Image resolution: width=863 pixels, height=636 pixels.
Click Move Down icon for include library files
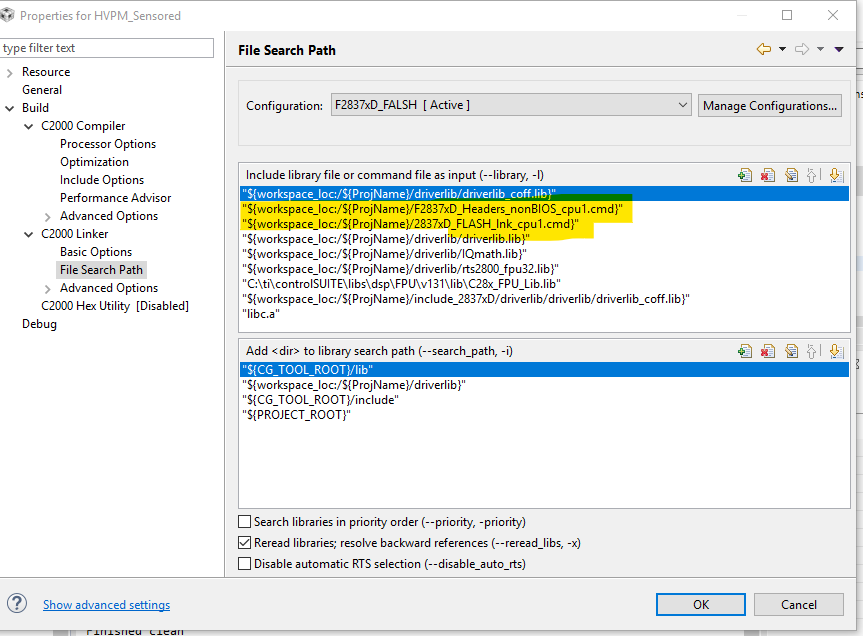point(835,175)
